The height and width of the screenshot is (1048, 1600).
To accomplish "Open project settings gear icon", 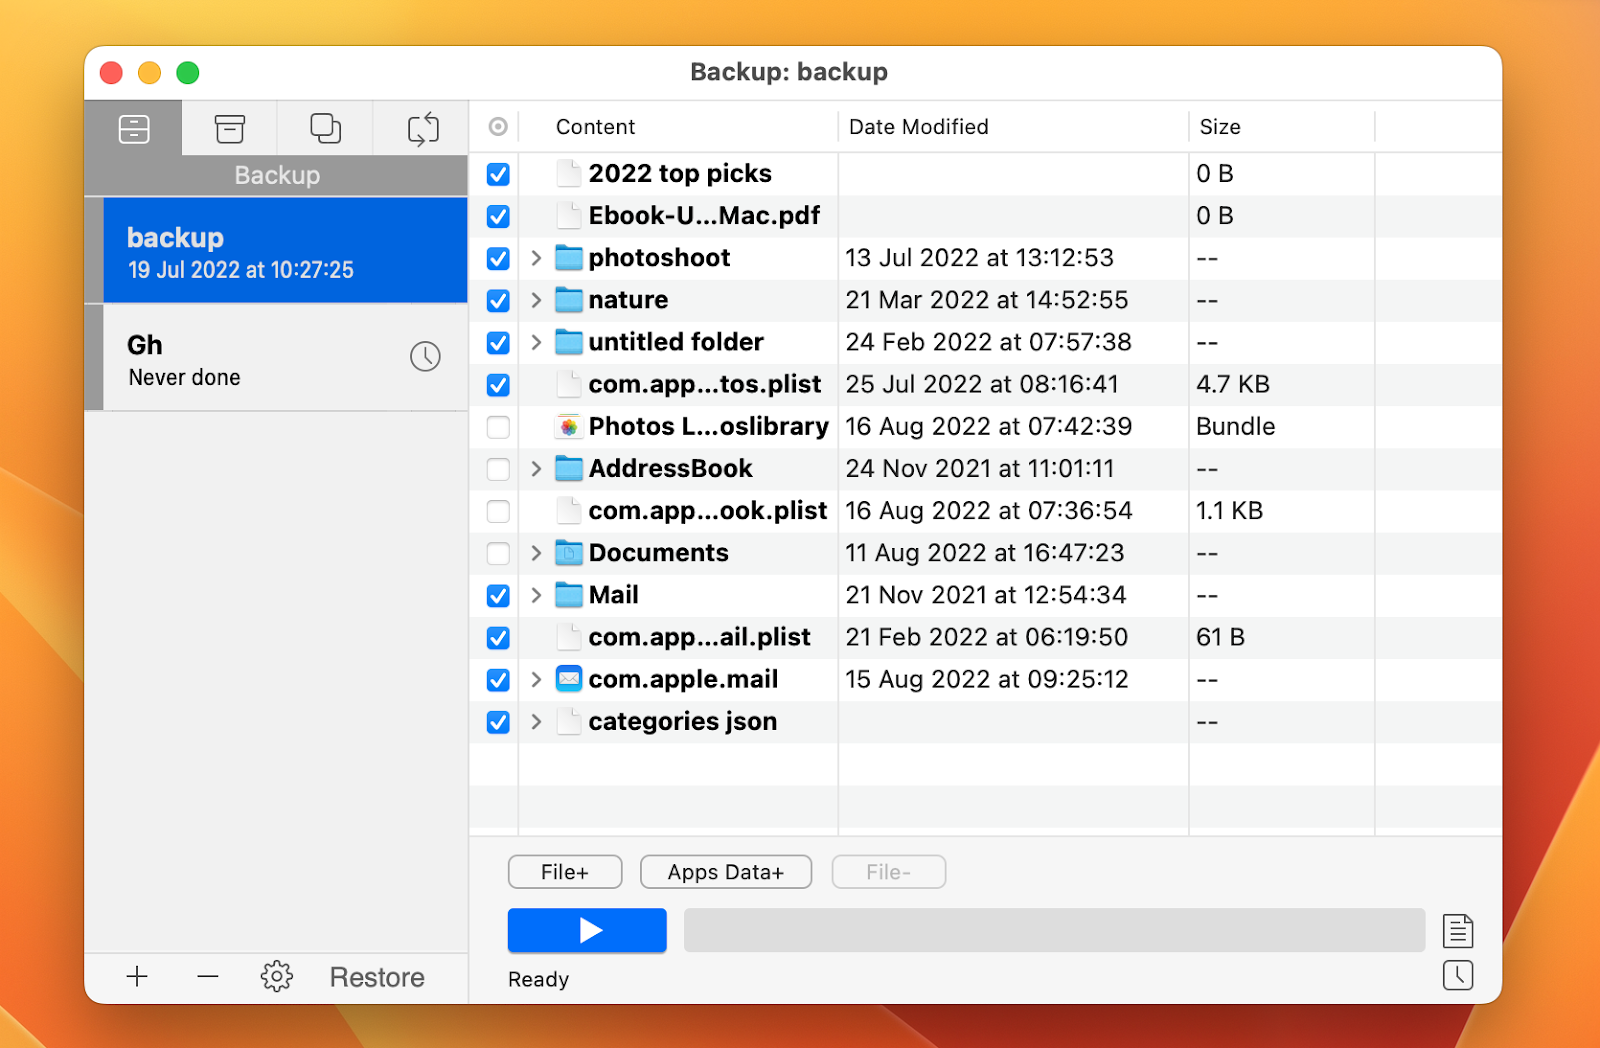I will [276, 977].
